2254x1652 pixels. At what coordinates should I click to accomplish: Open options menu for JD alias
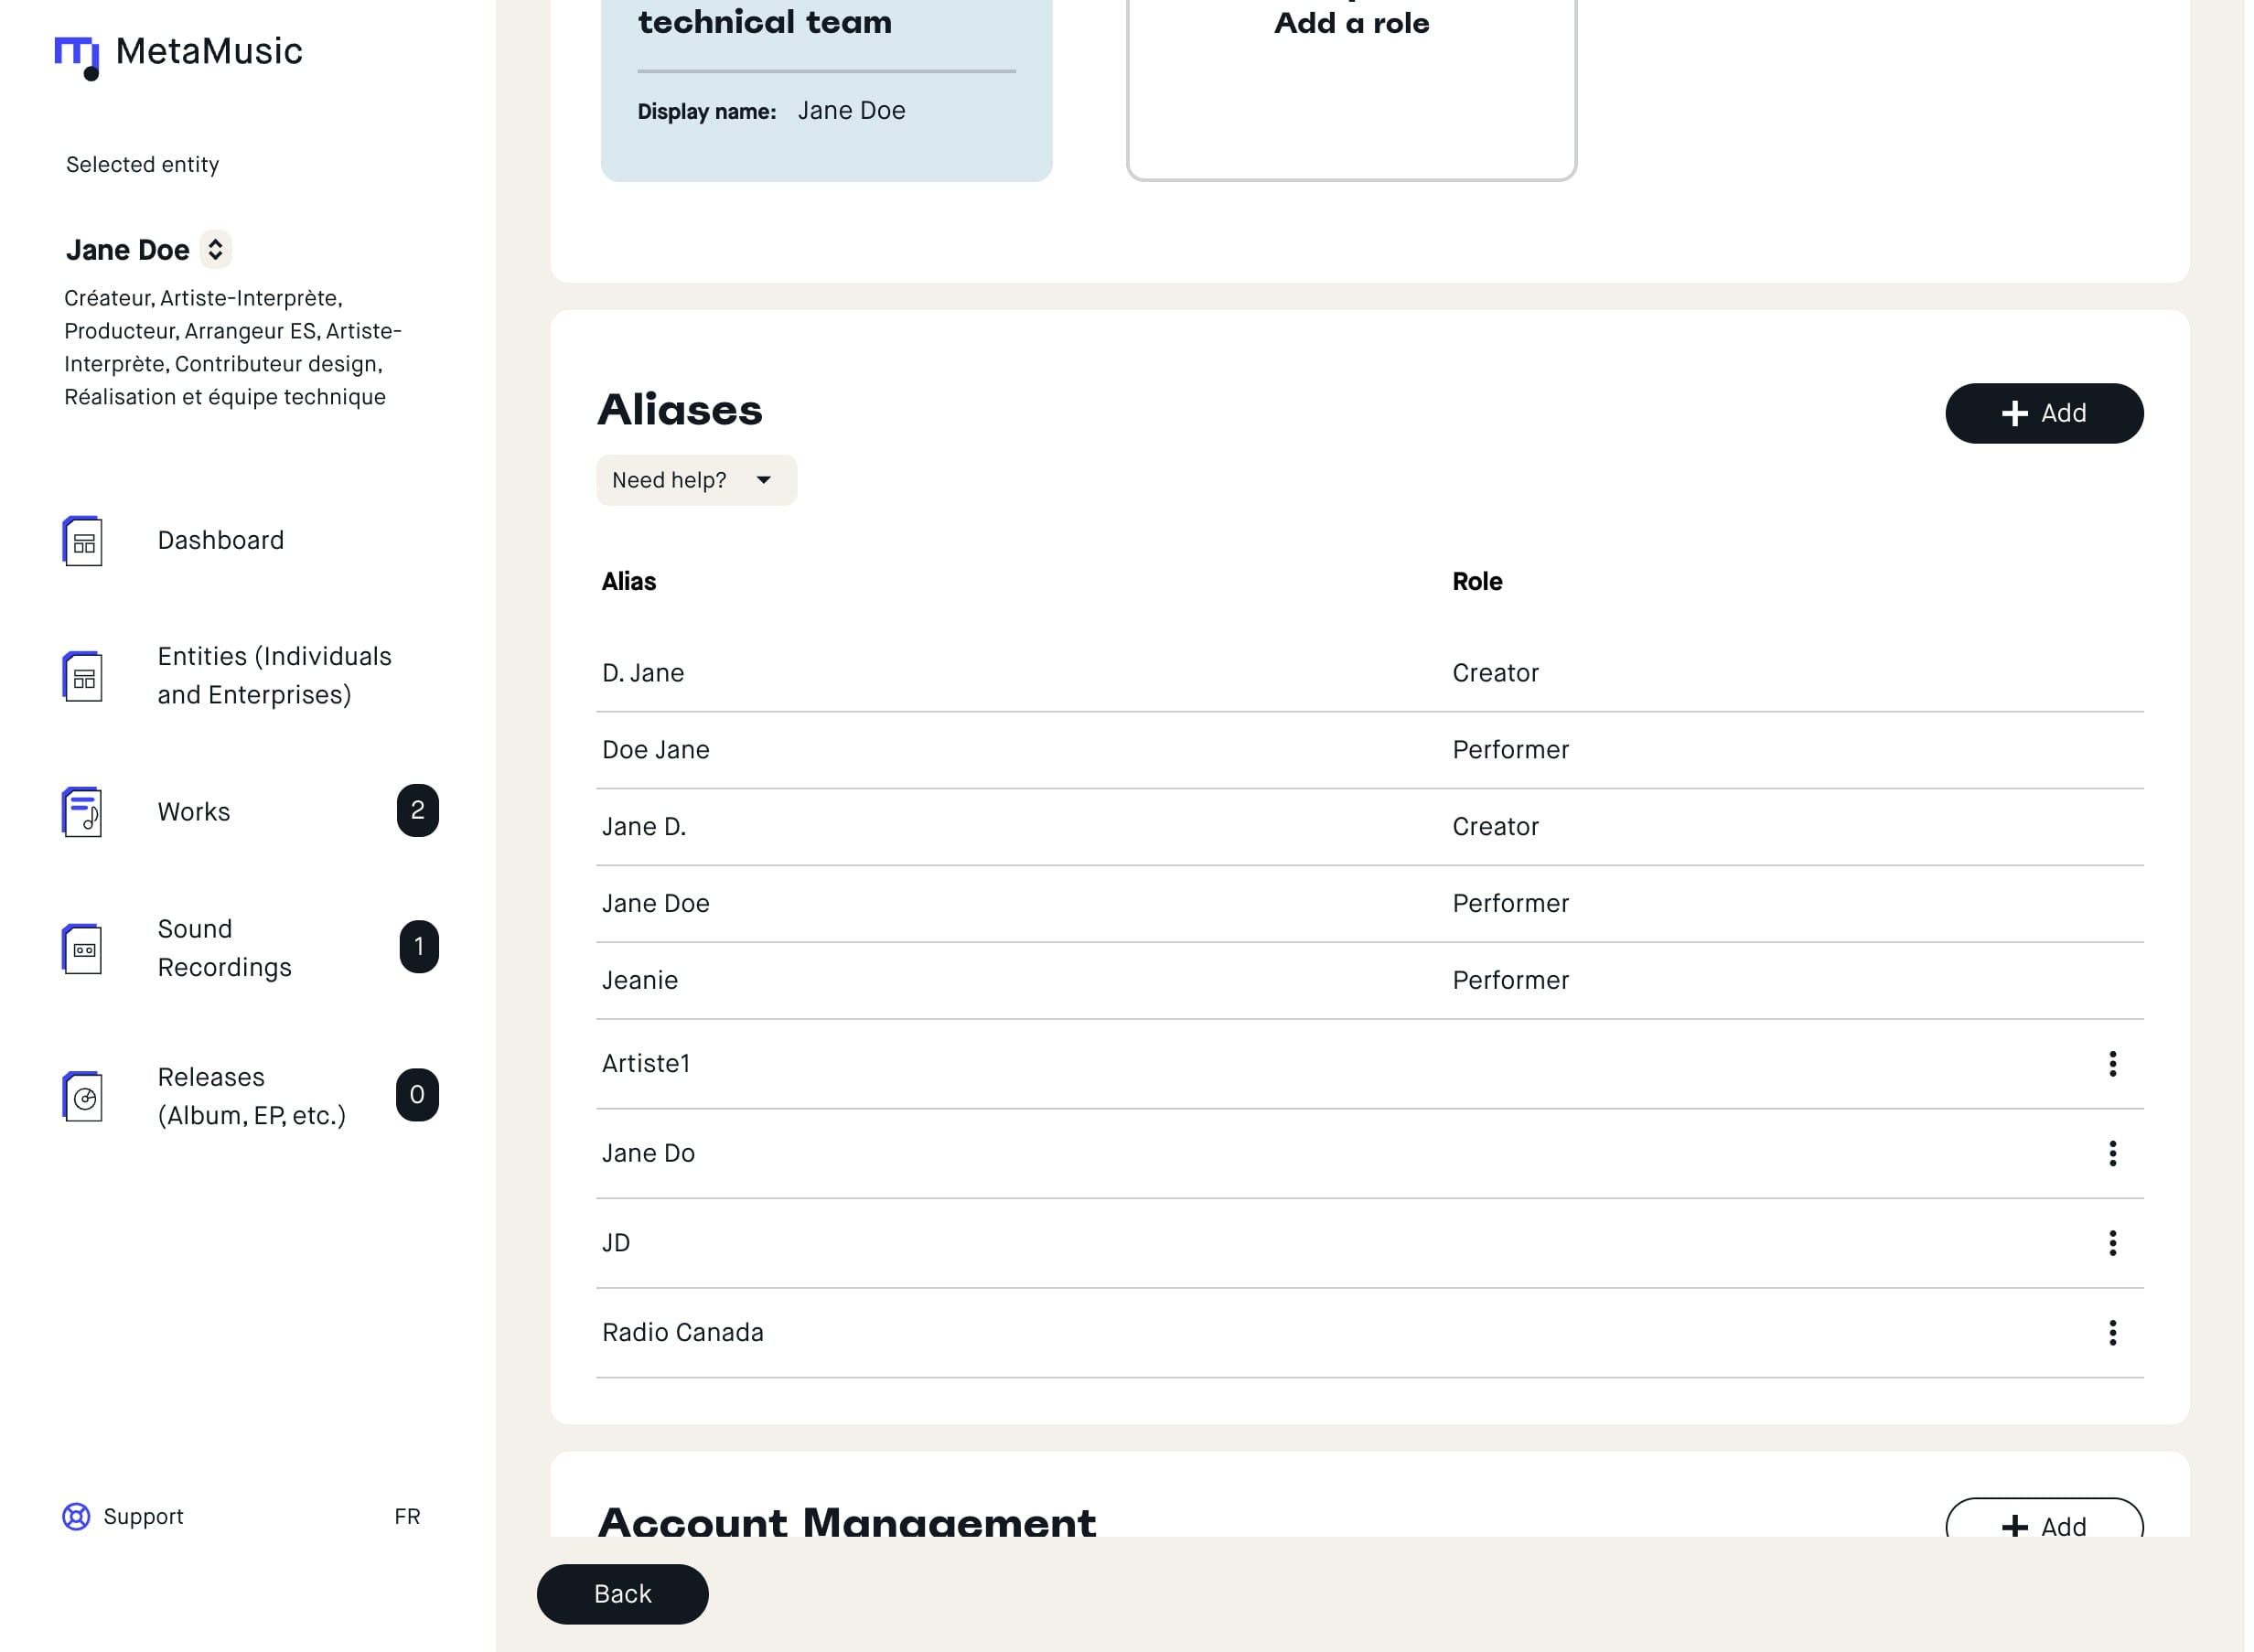(x=2113, y=1243)
